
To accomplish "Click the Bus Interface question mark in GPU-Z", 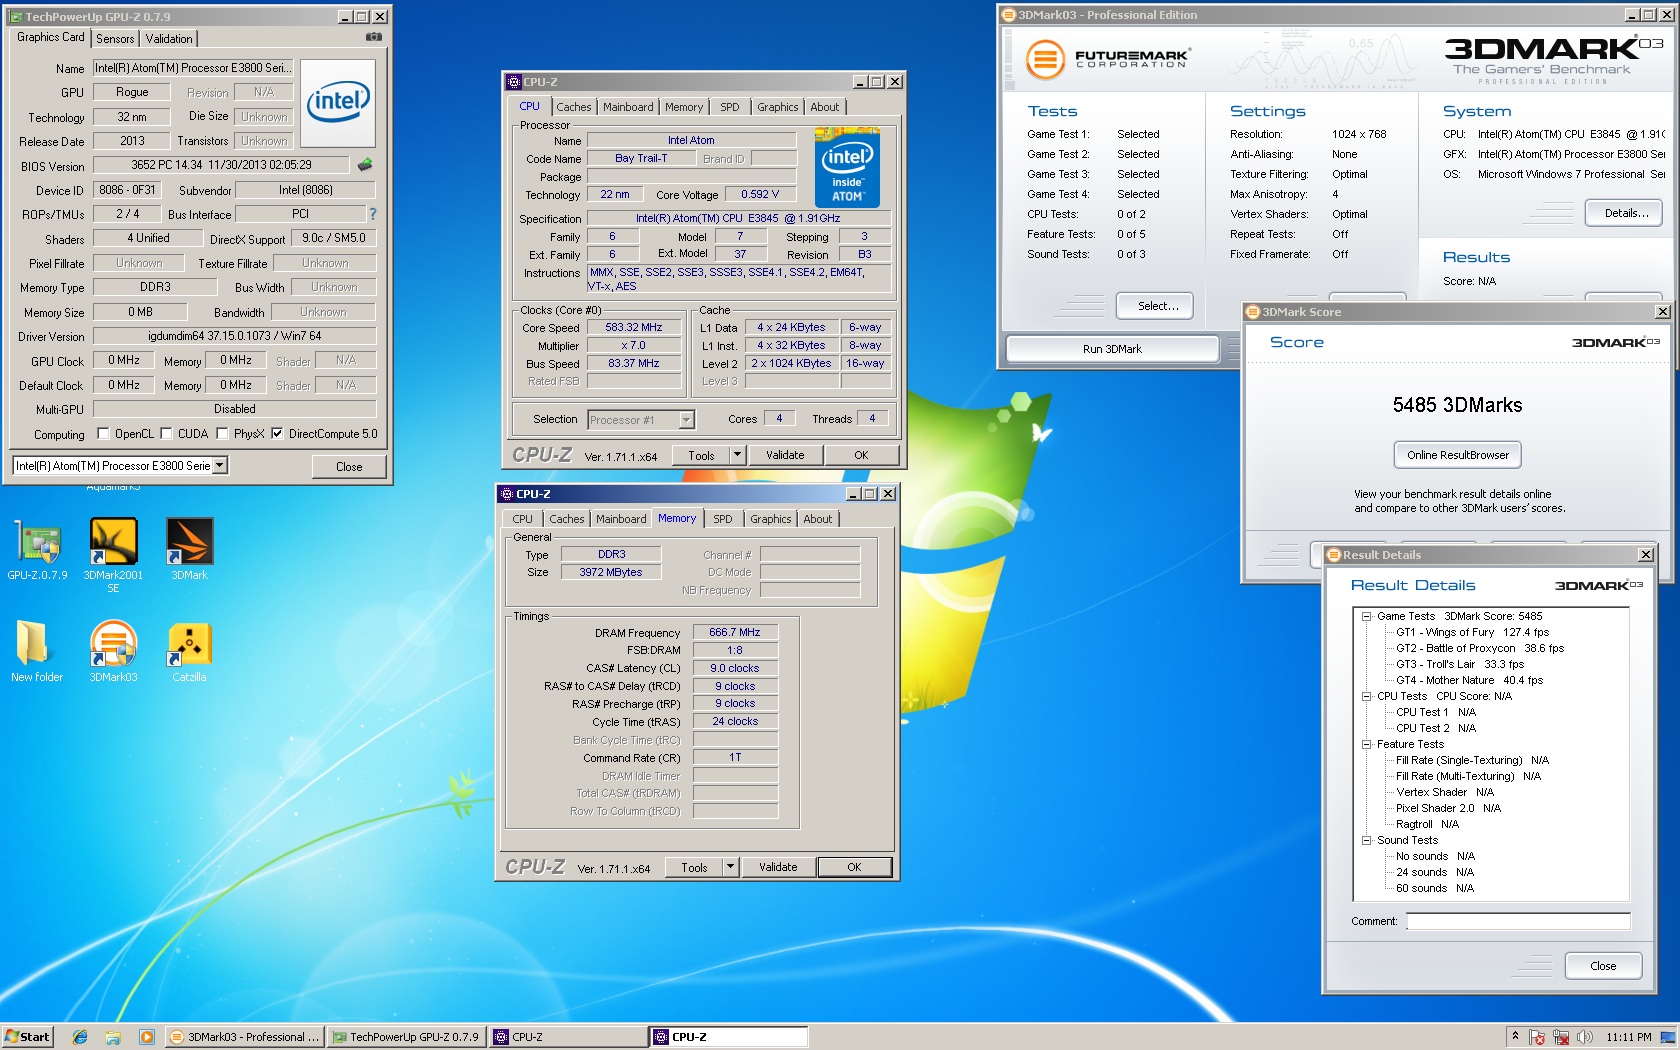I will (372, 214).
